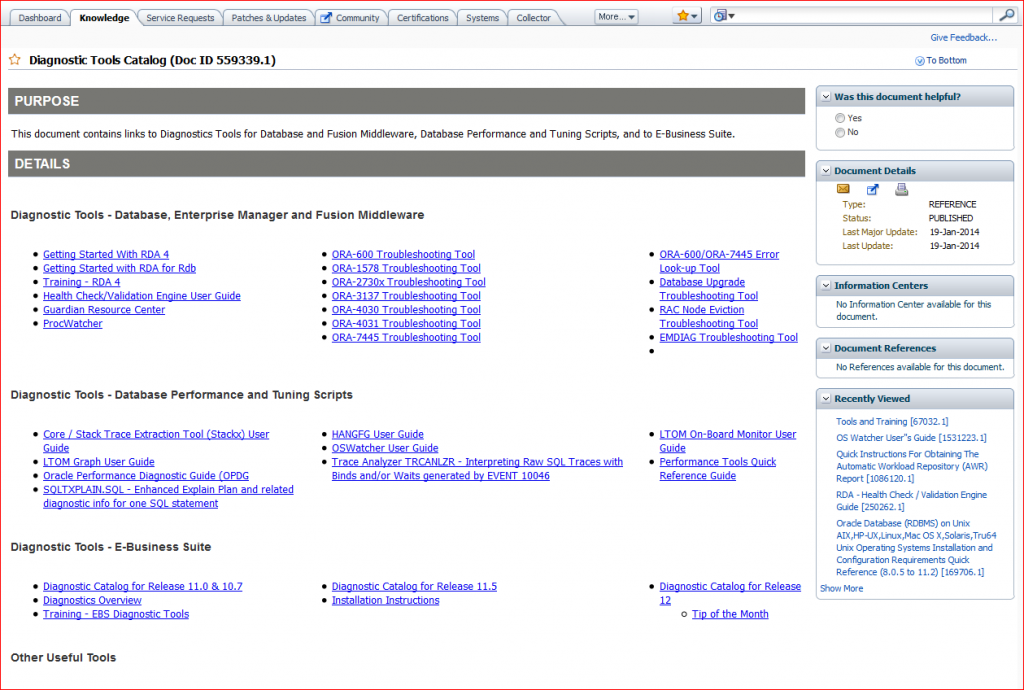Open Training - EBS Diagnostic Tools link
Screen dimensions: 1024x690
pos(116,614)
